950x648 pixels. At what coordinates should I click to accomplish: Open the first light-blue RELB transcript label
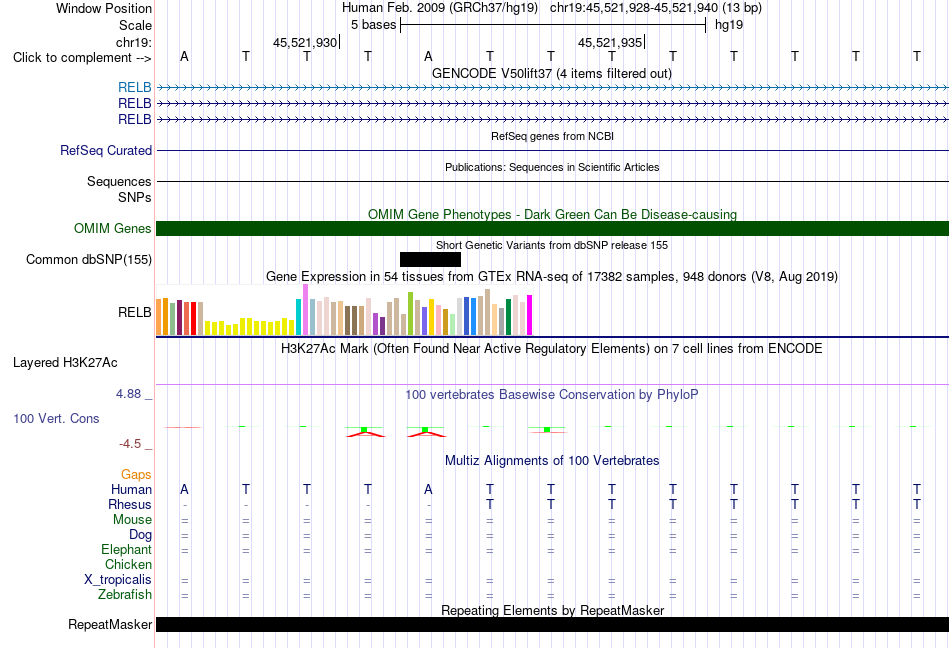coord(135,88)
